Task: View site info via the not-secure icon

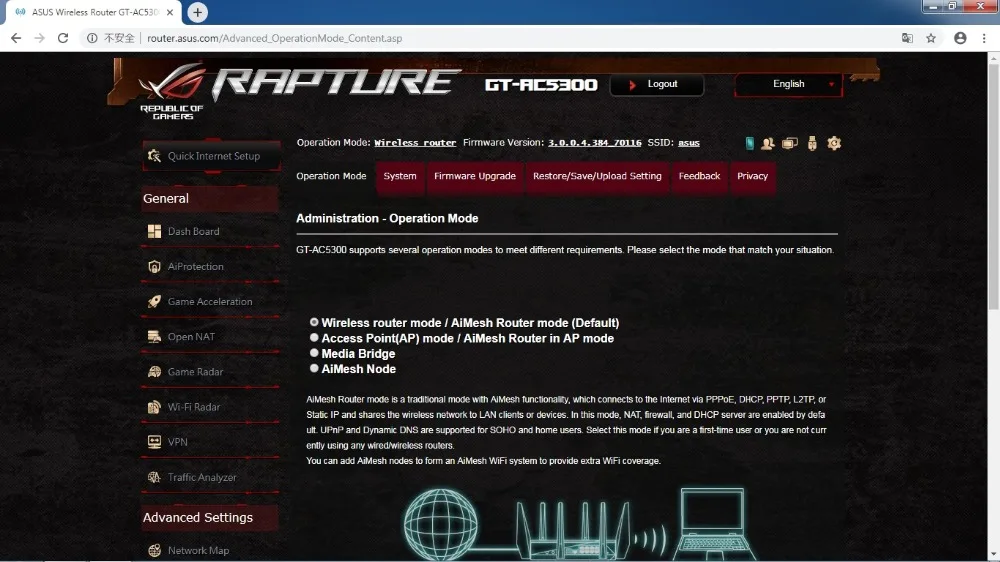Action: (92, 38)
